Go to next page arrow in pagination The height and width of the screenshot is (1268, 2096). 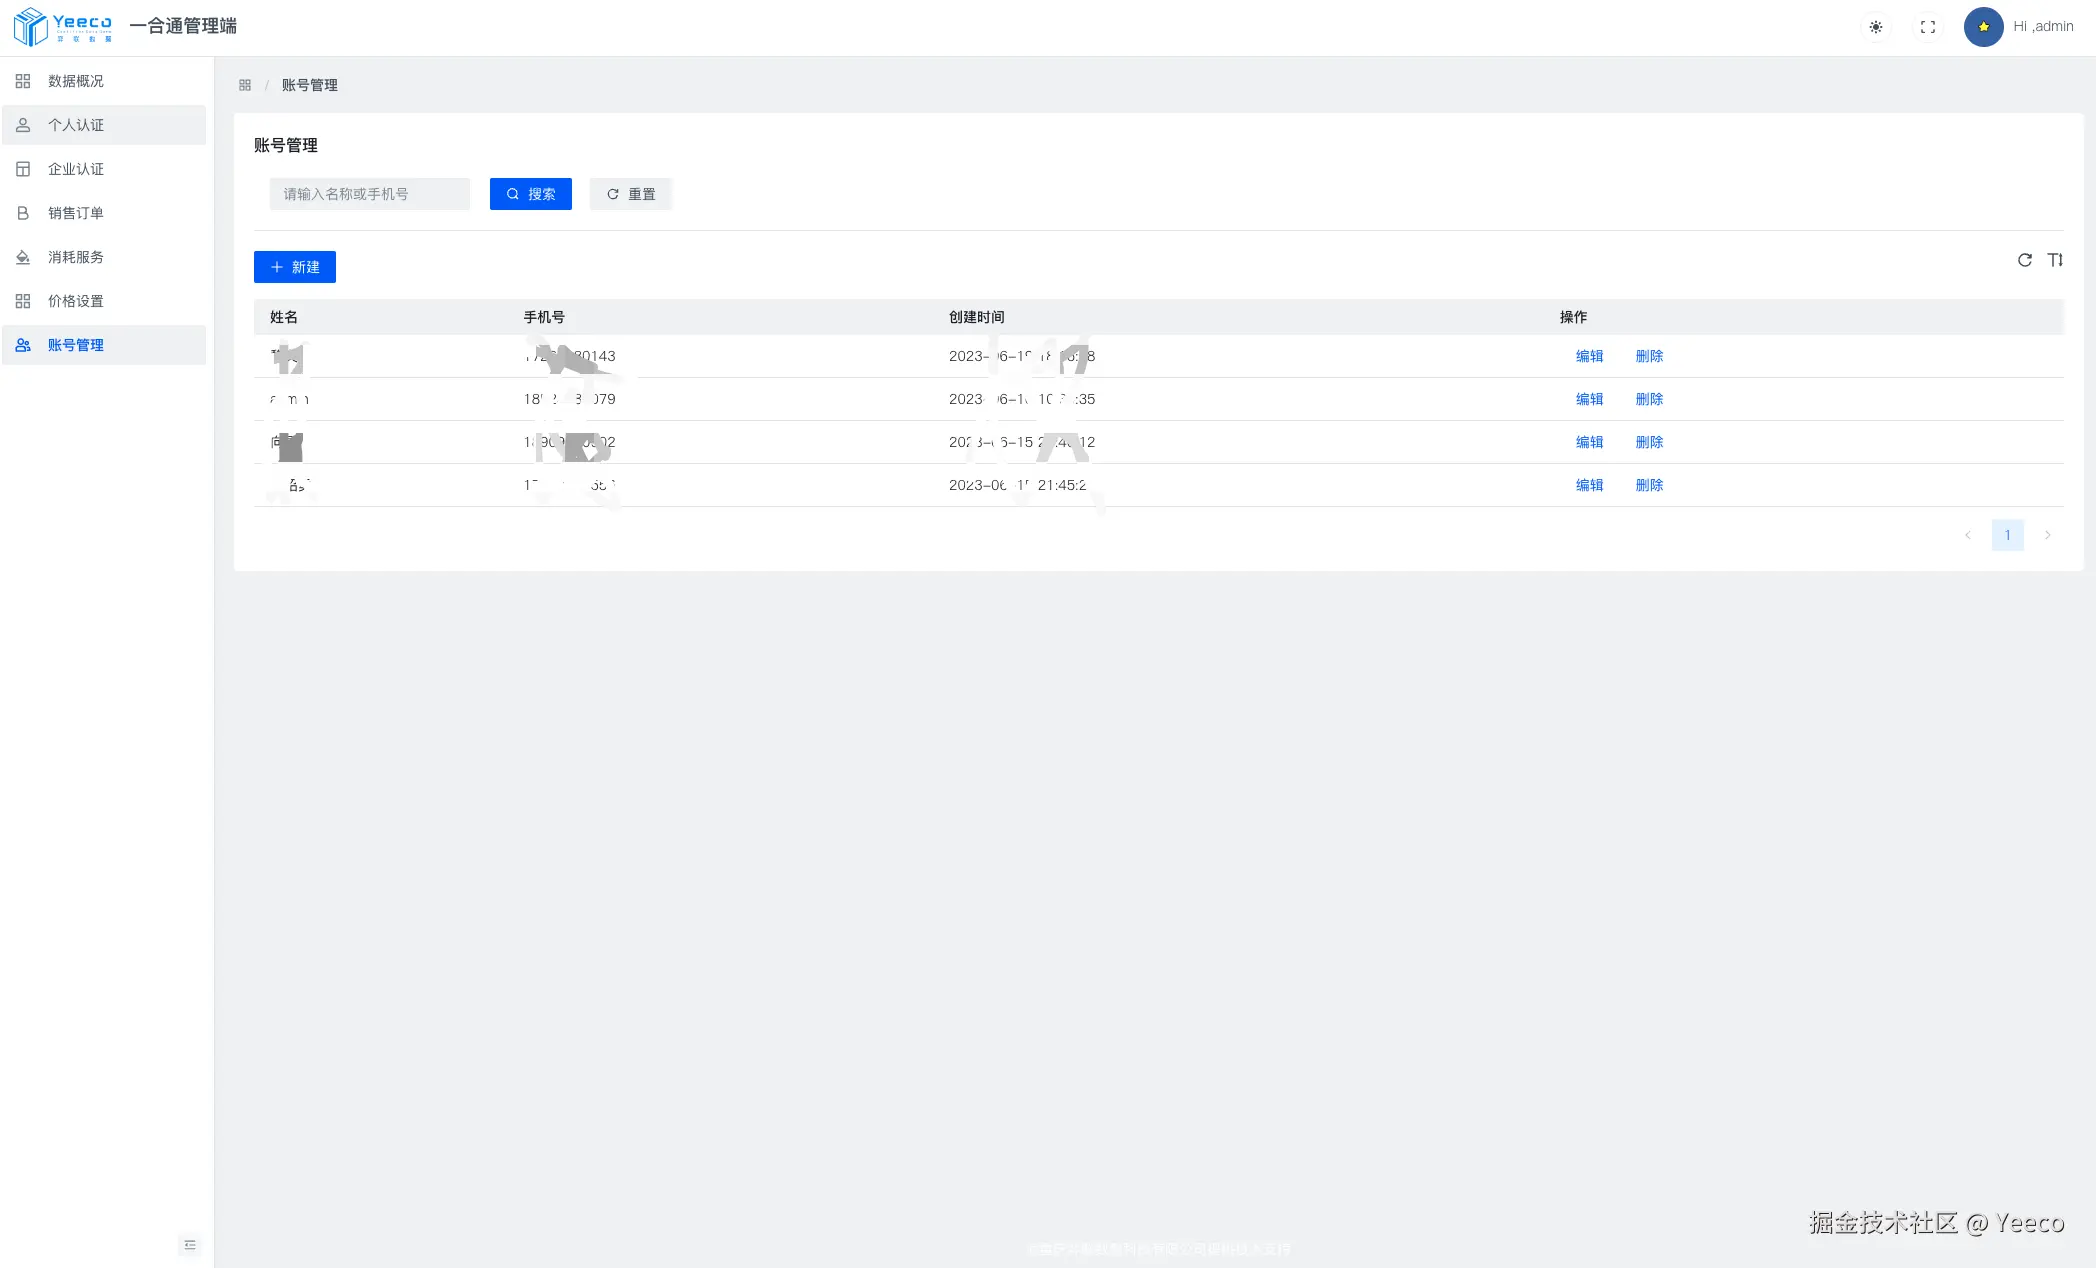[x=2047, y=535]
